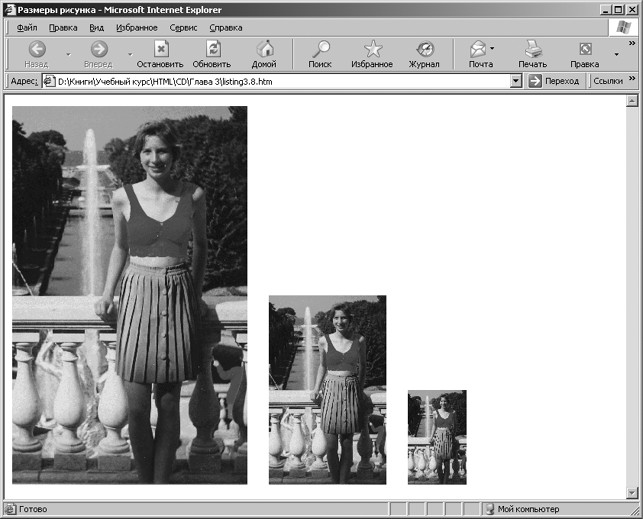643x519 pixels.
Task: Click the Назад (Back) arrow icon
Action: (37, 49)
